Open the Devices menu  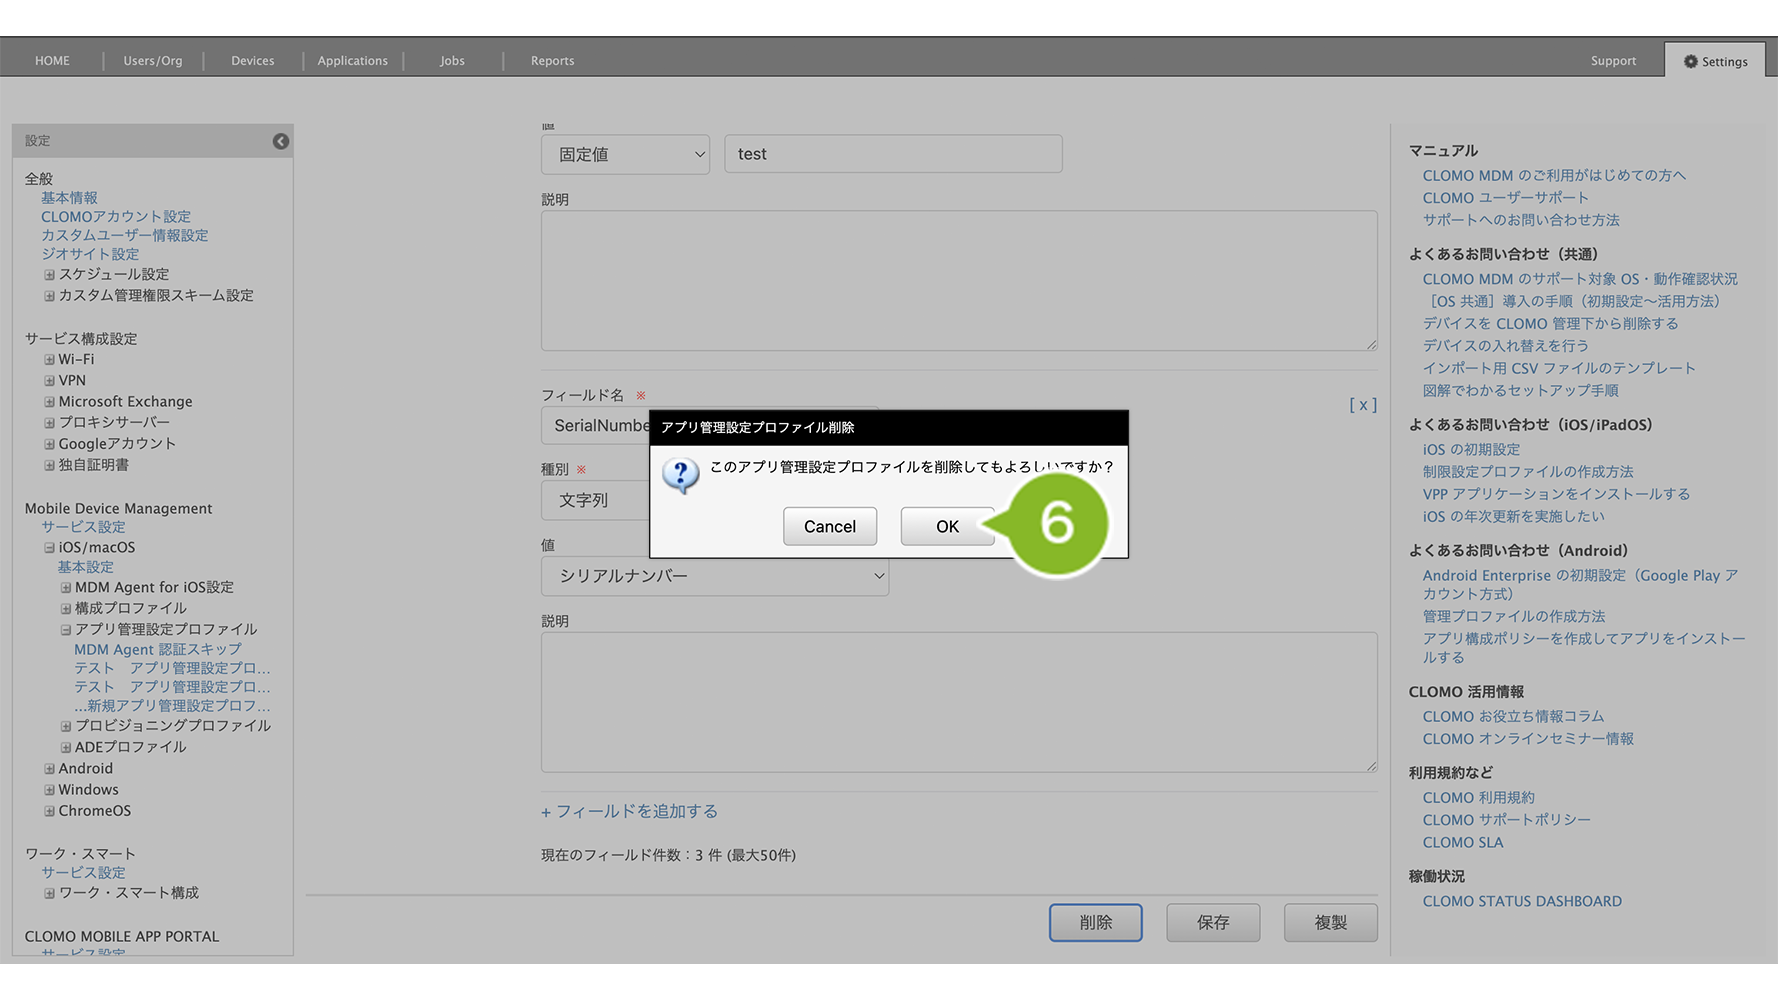point(252,61)
